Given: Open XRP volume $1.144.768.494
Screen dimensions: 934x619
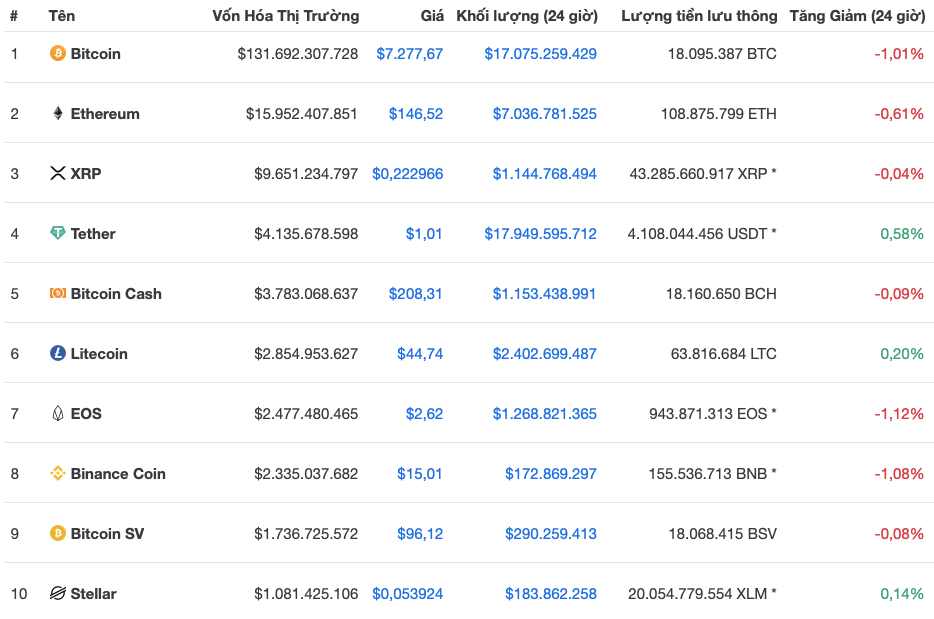Looking at the screenshot, I should 544,174.
